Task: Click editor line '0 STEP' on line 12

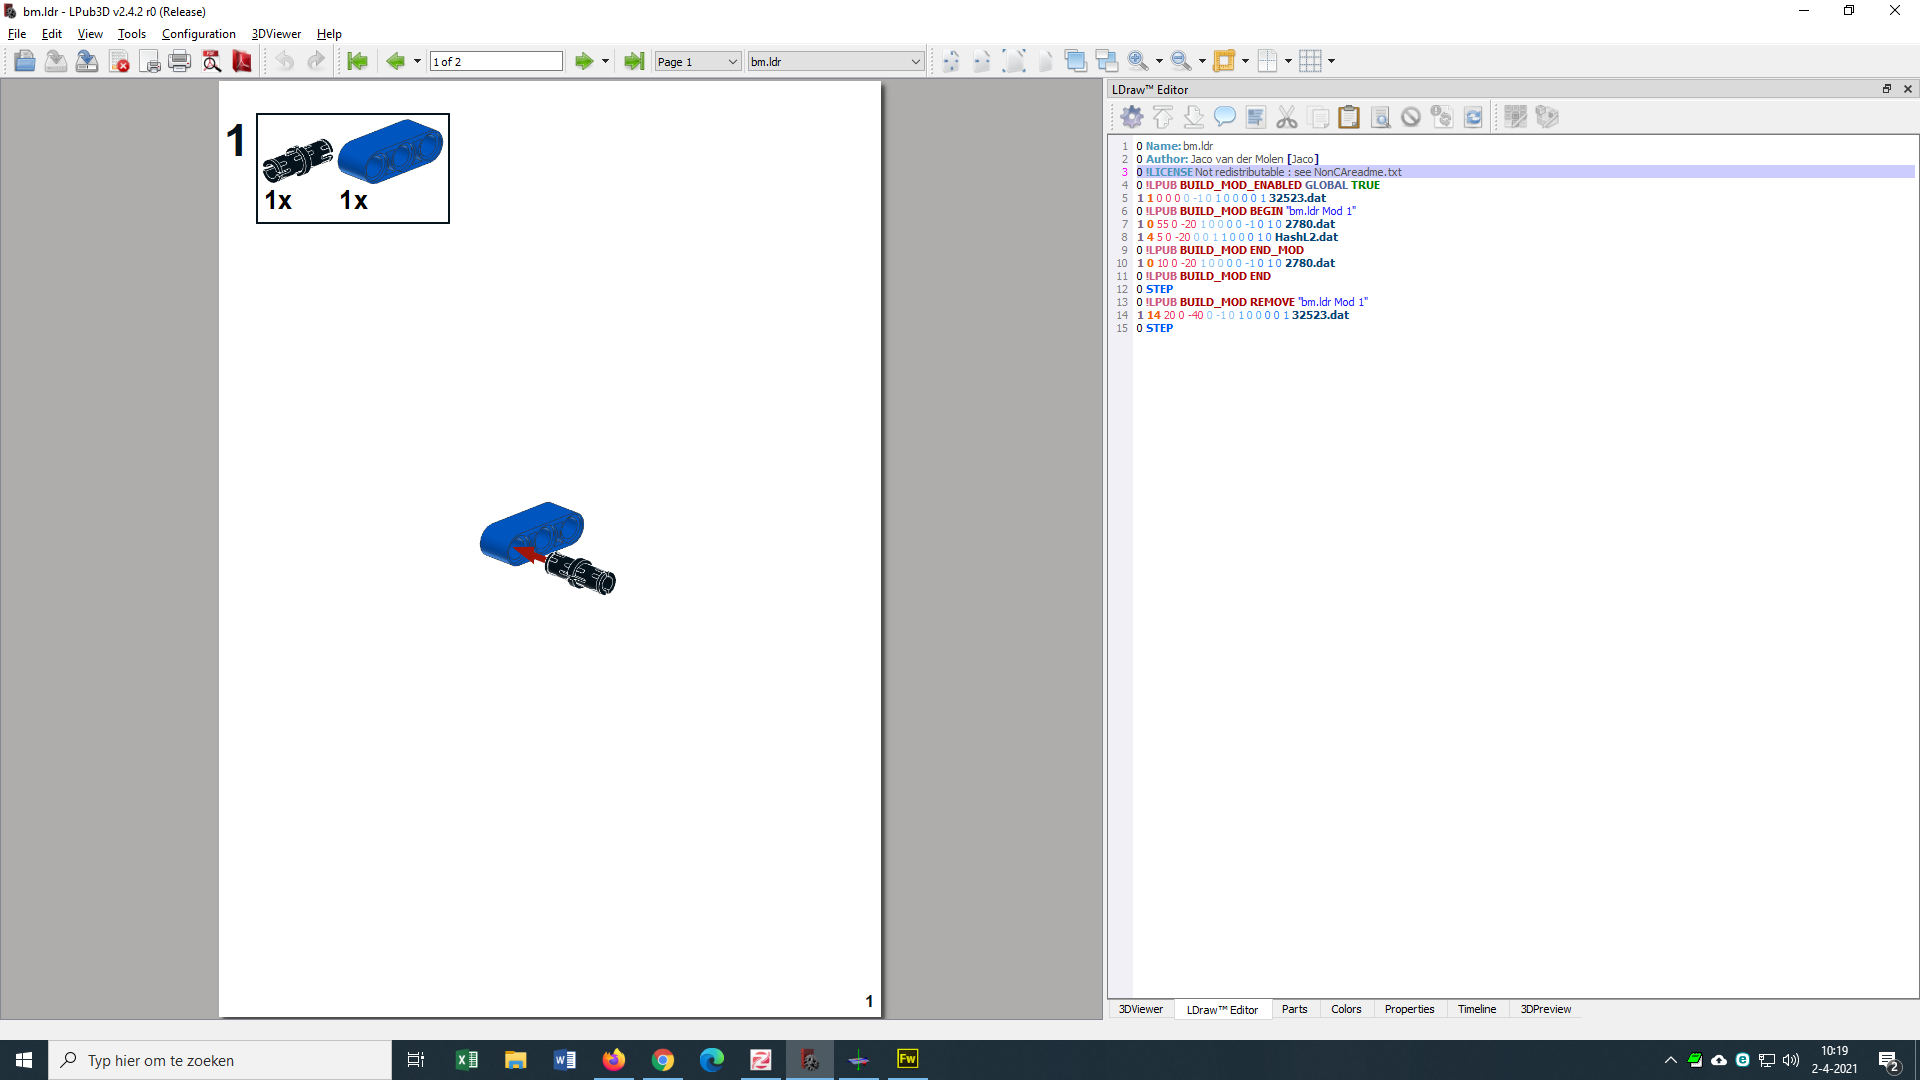Action: click(1154, 289)
